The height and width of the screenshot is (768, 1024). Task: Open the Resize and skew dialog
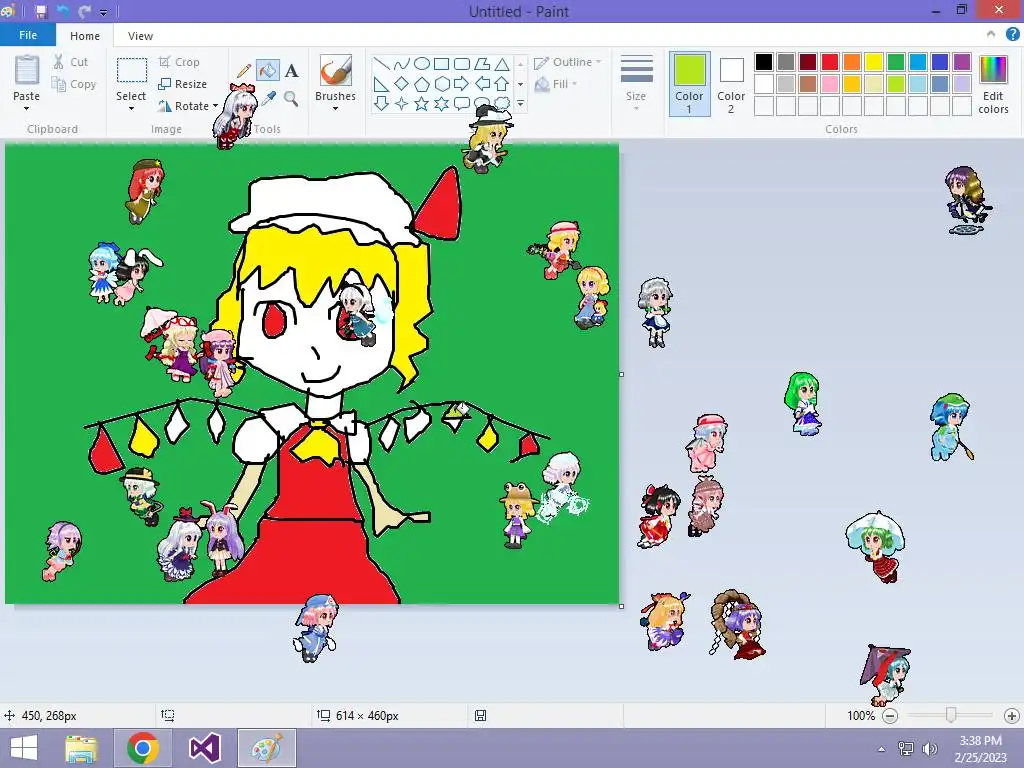pyautogui.click(x=183, y=84)
